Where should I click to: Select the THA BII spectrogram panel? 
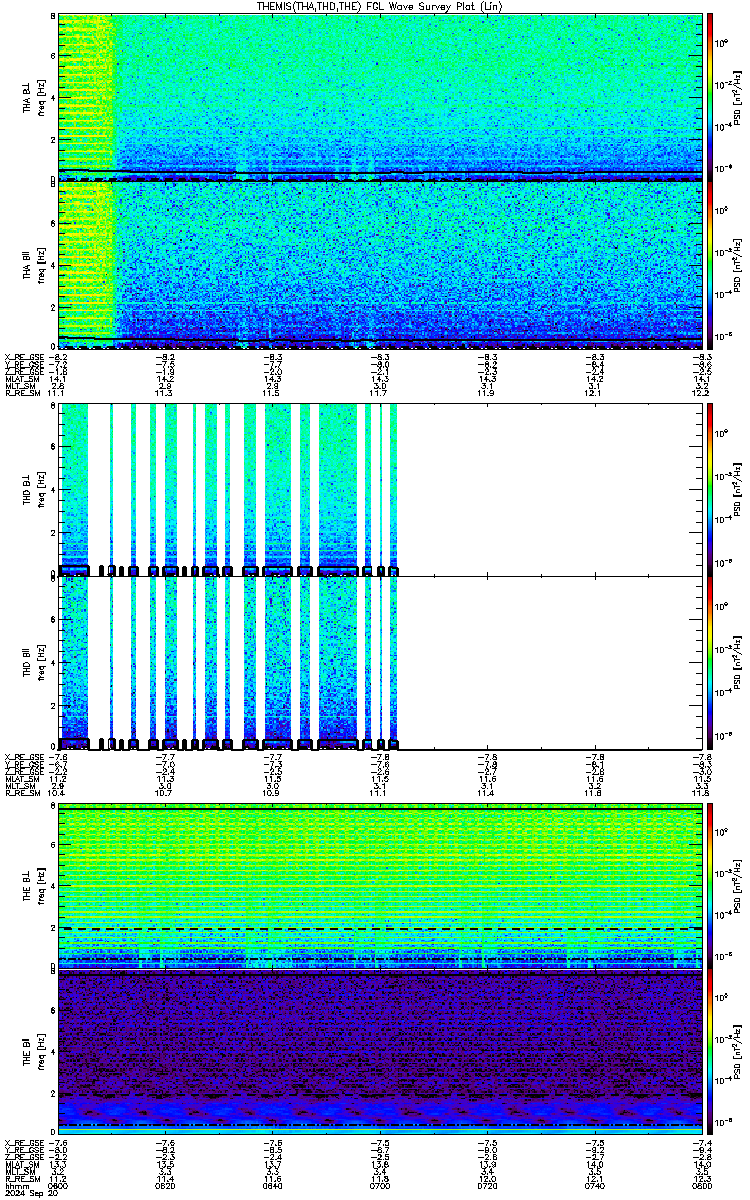point(379,265)
